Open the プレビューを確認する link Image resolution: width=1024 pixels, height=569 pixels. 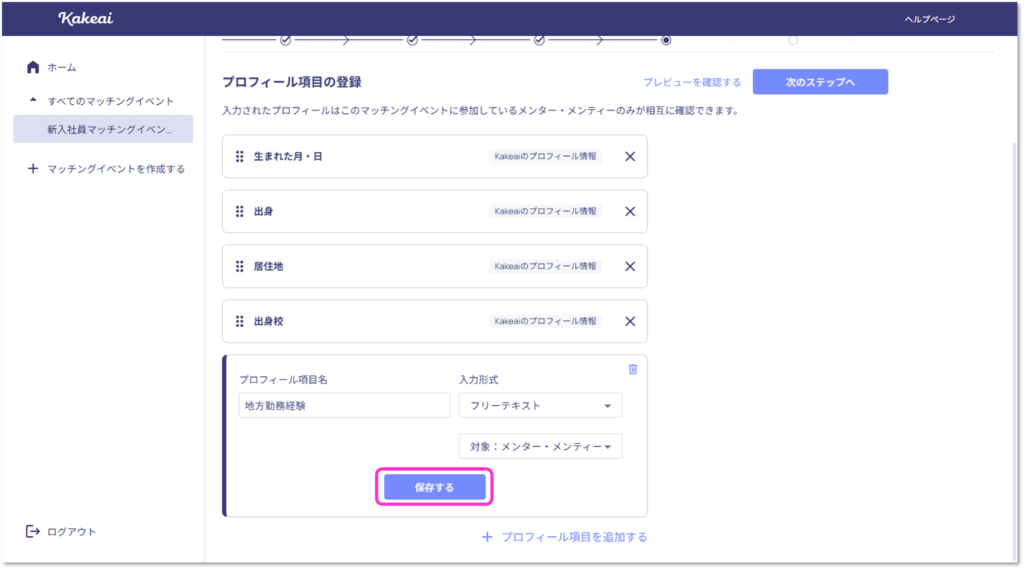click(x=692, y=82)
